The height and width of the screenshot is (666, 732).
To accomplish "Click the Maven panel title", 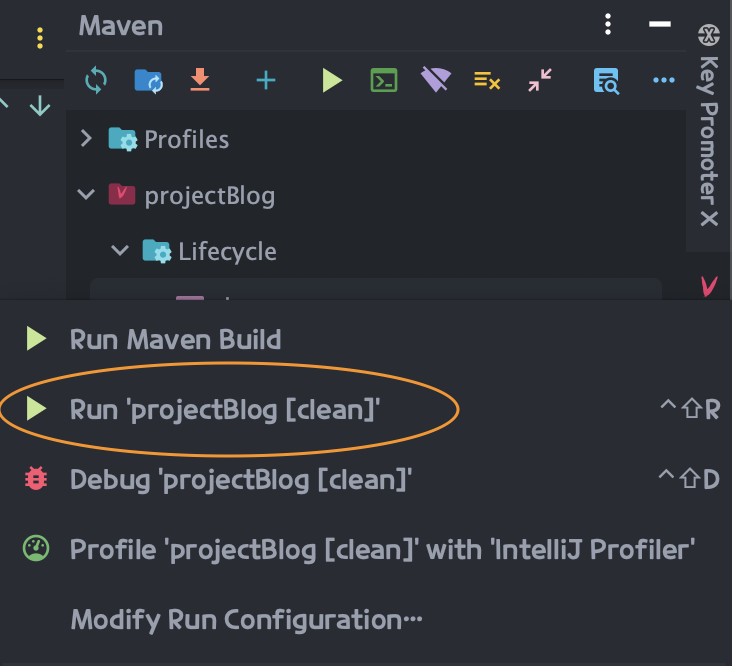I will point(121,25).
